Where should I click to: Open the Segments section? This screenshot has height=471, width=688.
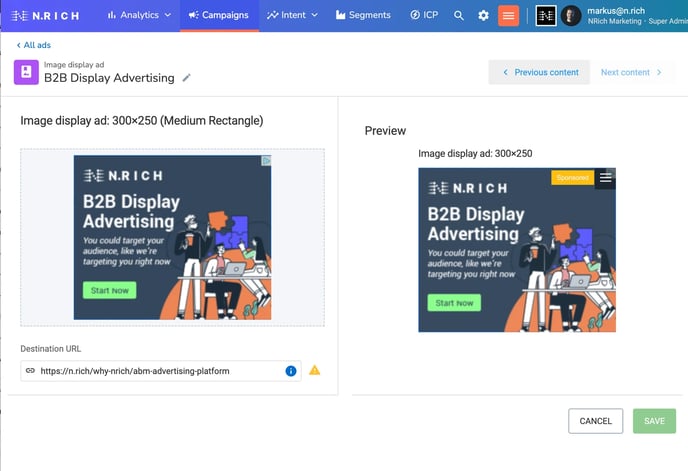363,15
